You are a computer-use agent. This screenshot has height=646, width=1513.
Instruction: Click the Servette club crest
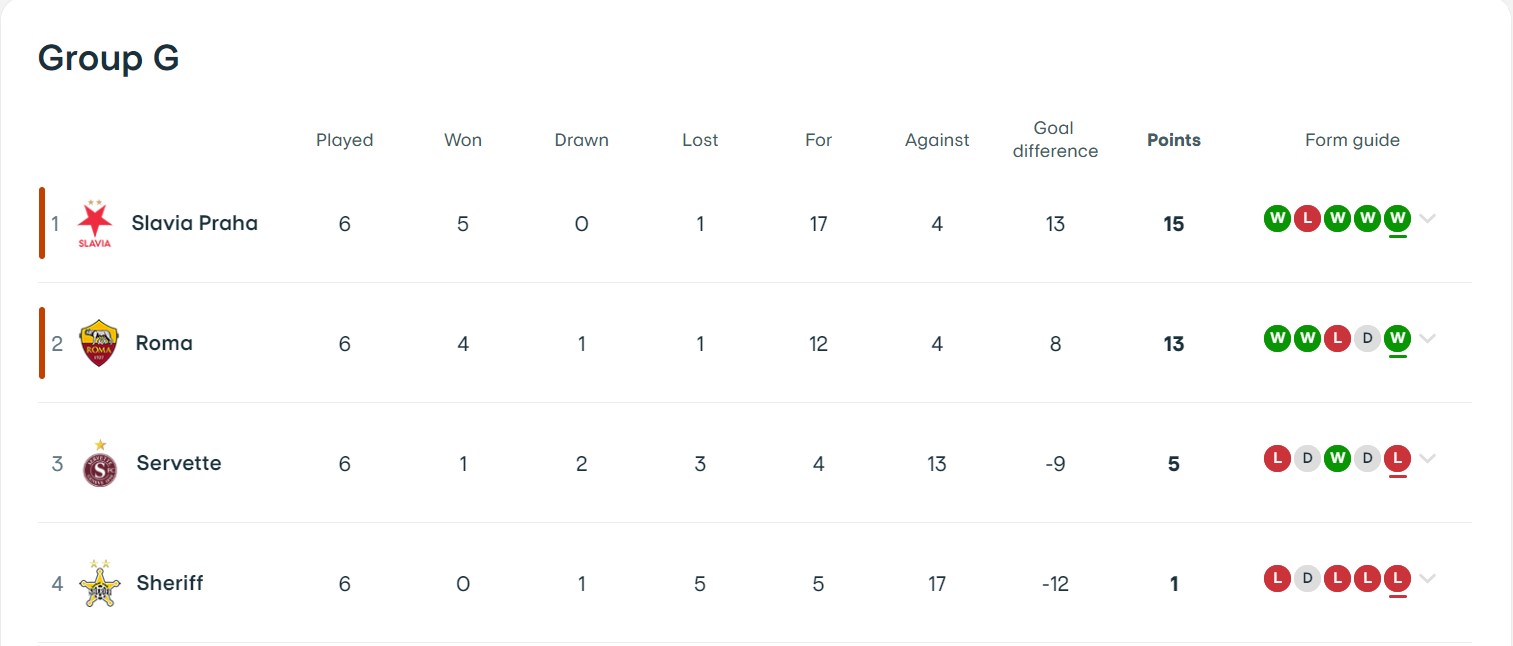pos(100,463)
